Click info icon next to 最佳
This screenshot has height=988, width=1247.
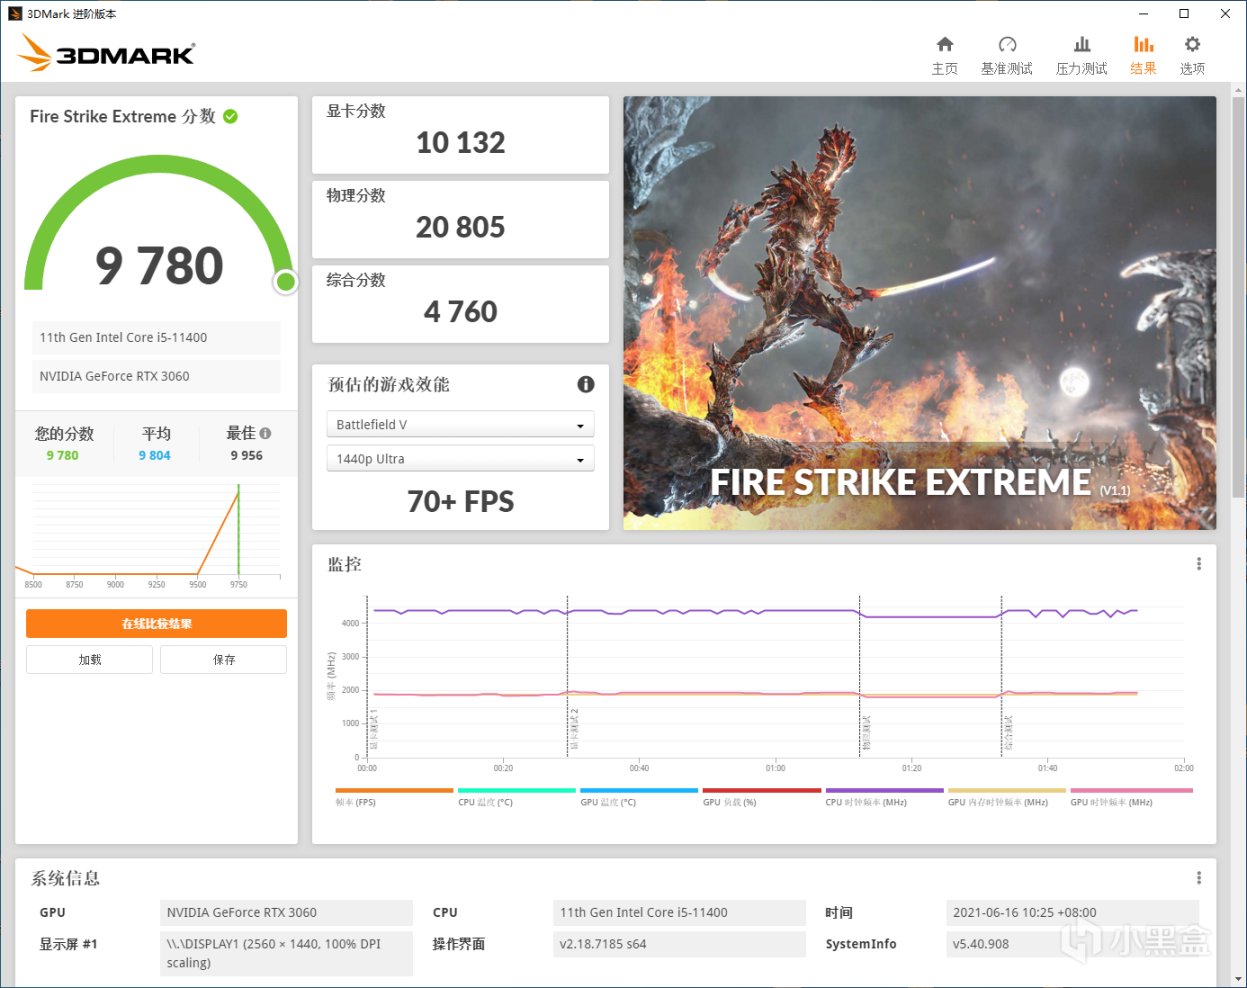[265, 433]
